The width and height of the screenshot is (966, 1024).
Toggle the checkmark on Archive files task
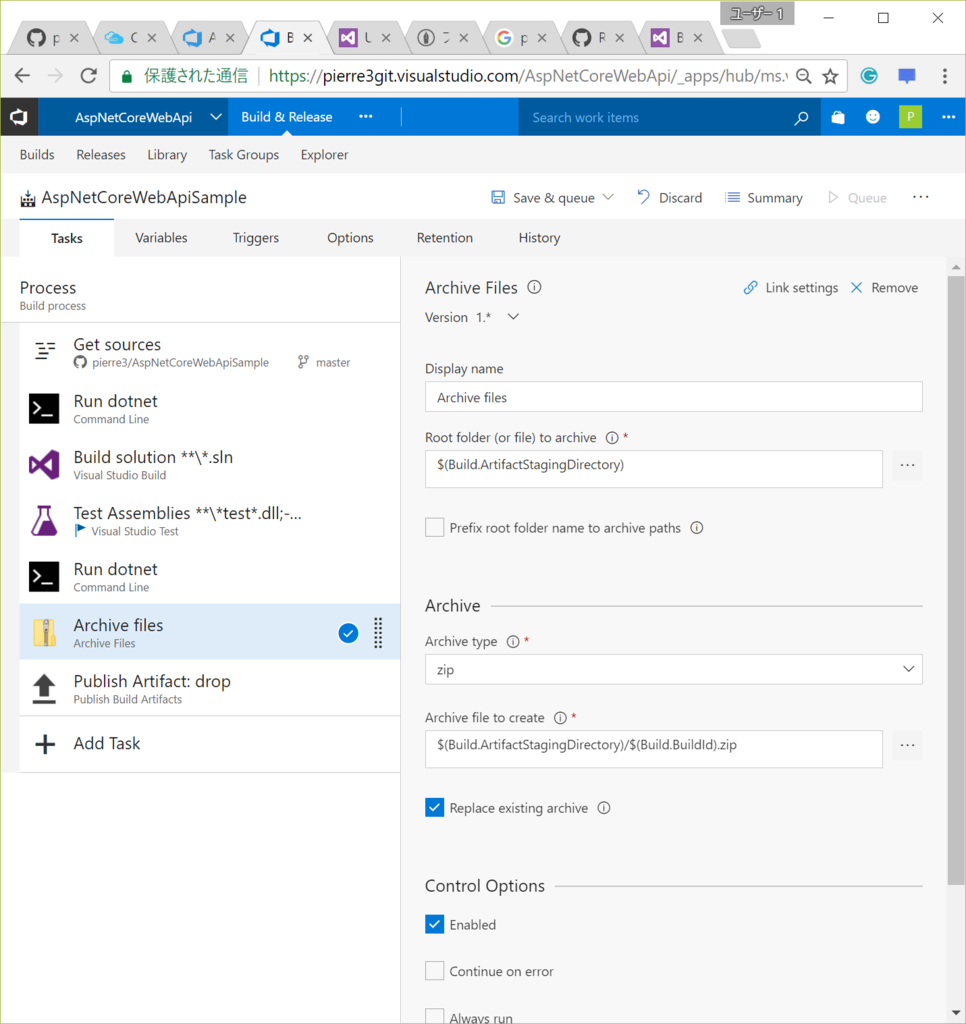[348, 633]
